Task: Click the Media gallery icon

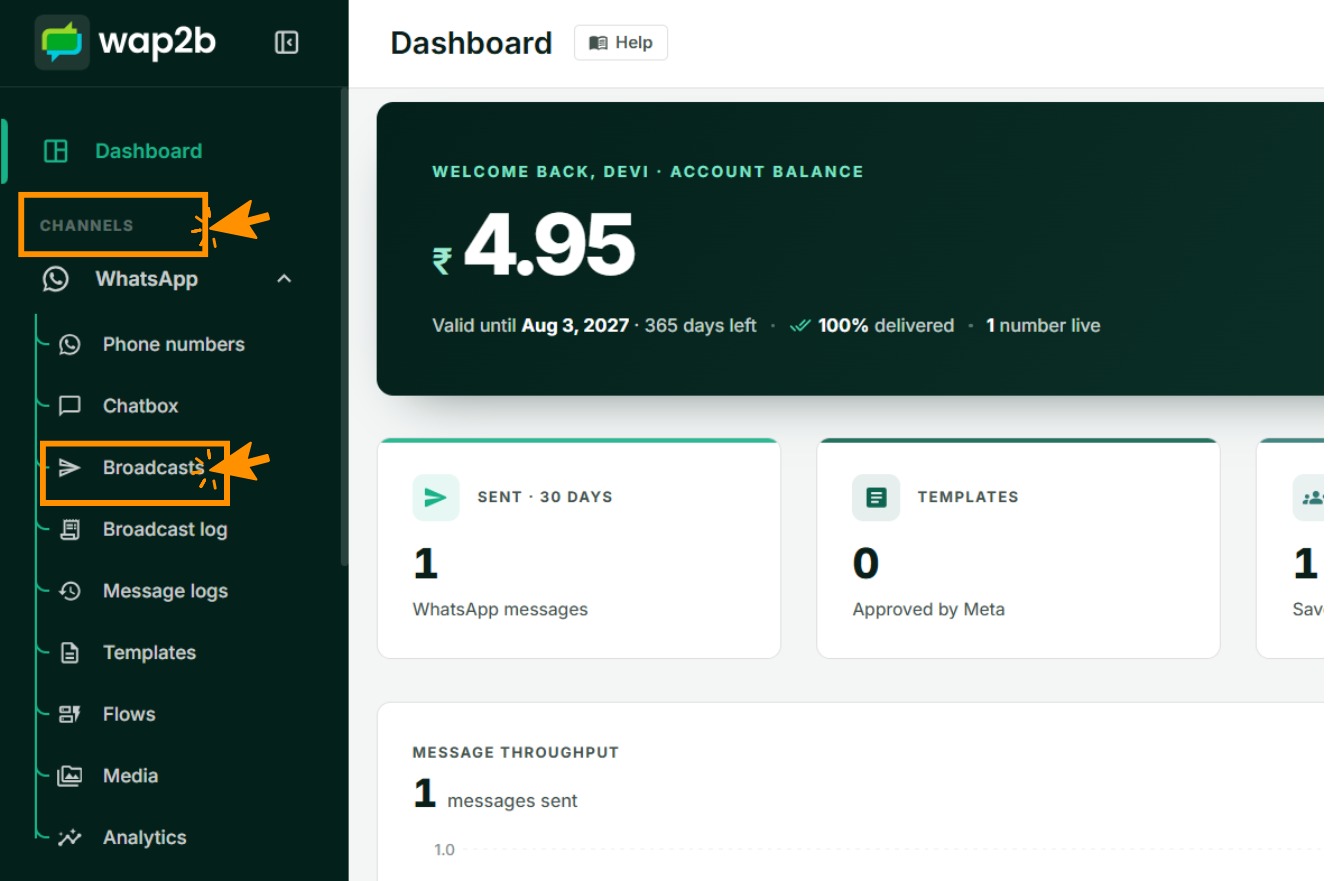Action: pos(69,776)
